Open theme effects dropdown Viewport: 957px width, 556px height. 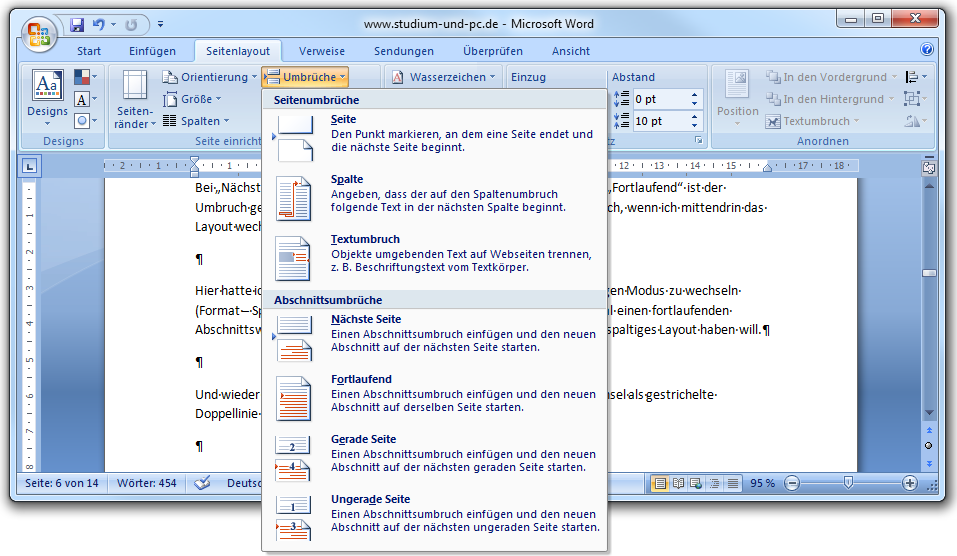point(85,121)
